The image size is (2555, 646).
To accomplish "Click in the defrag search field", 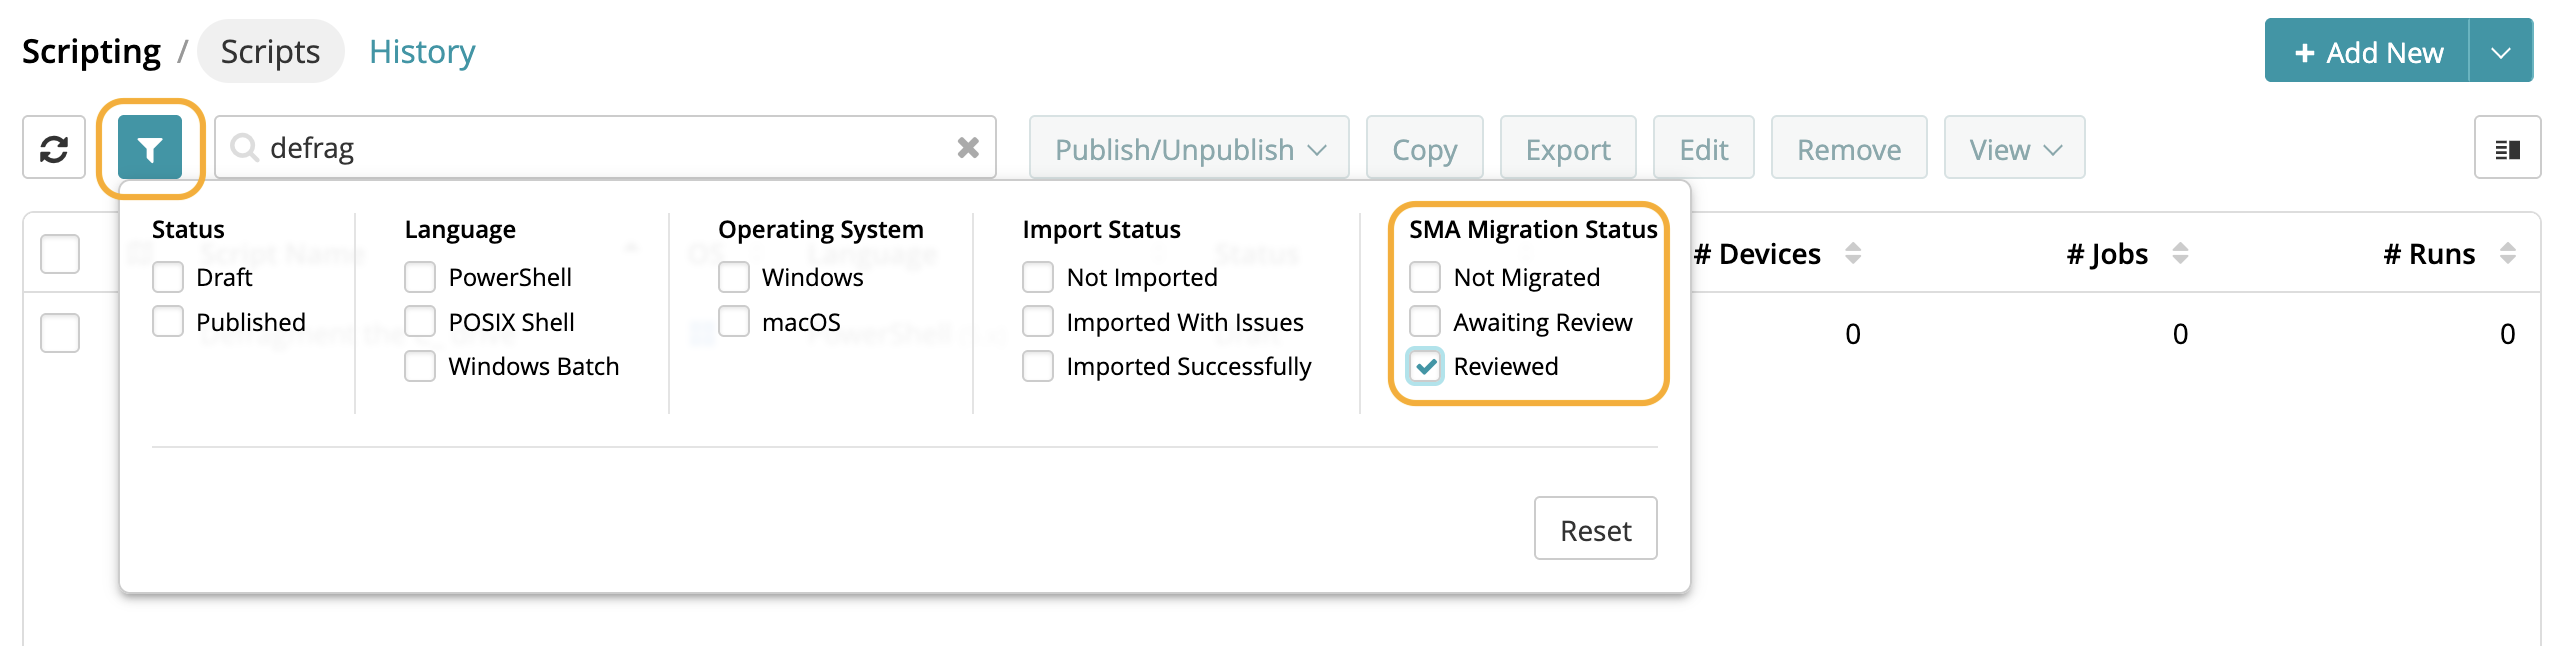I will tap(600, 148).
